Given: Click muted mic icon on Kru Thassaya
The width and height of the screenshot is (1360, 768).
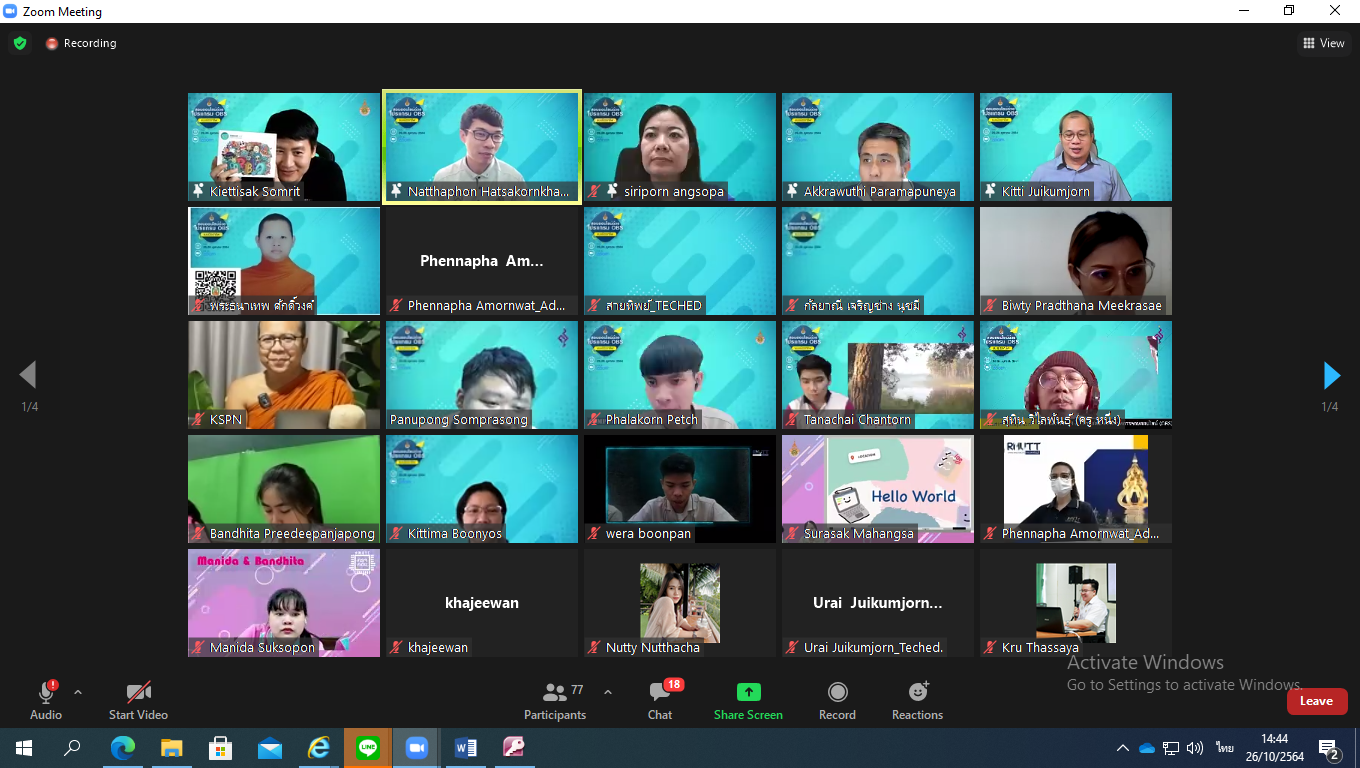Looking at the screenshot, I should tap(991, 648).
